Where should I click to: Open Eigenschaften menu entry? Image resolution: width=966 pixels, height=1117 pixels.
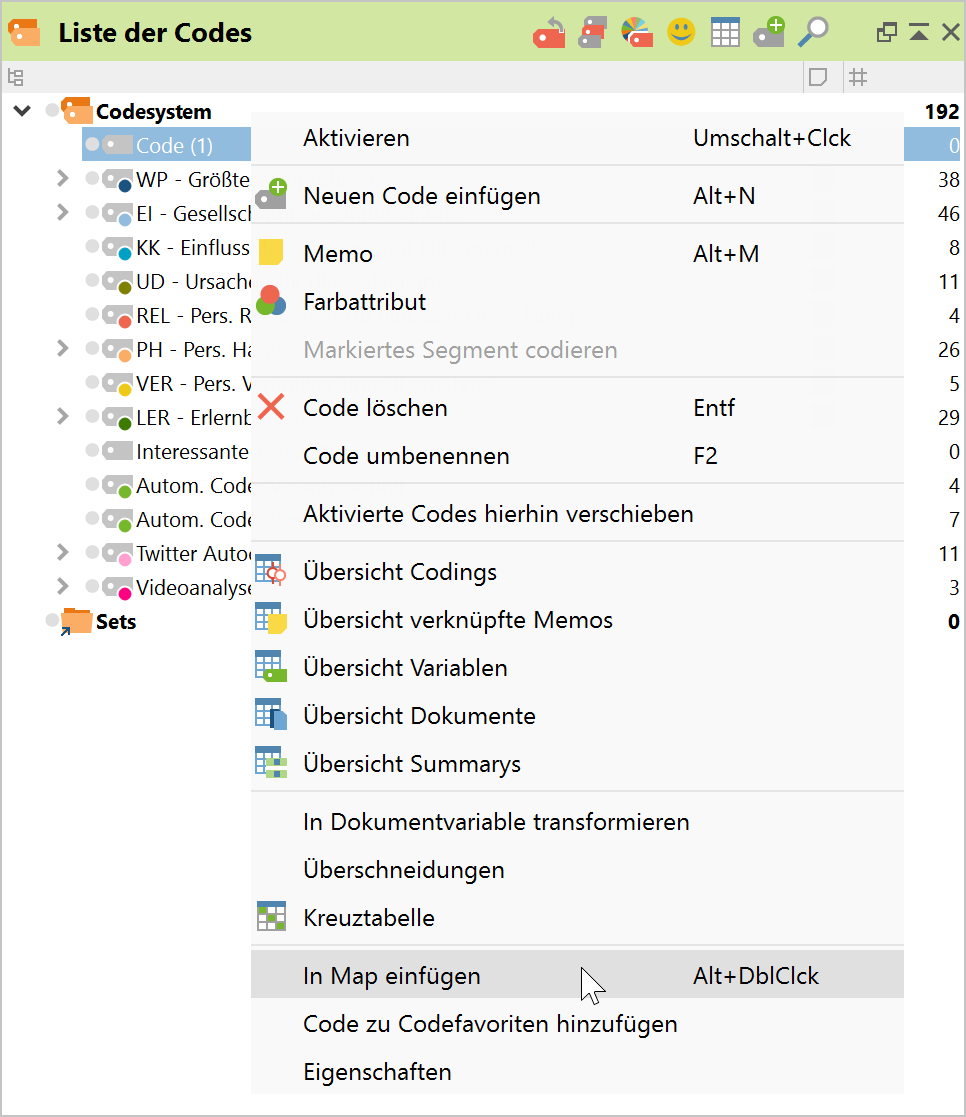(x=577, y=1071)
